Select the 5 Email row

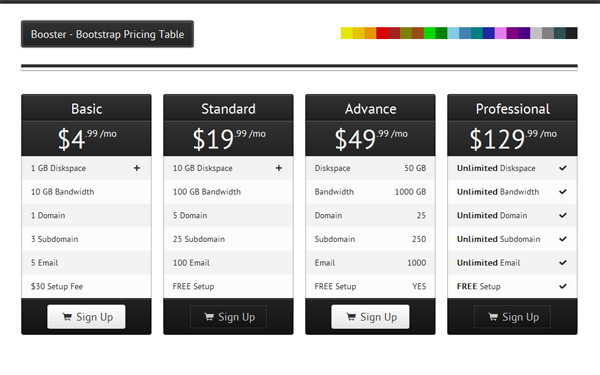pyautogui.click(x=86, y=263)
